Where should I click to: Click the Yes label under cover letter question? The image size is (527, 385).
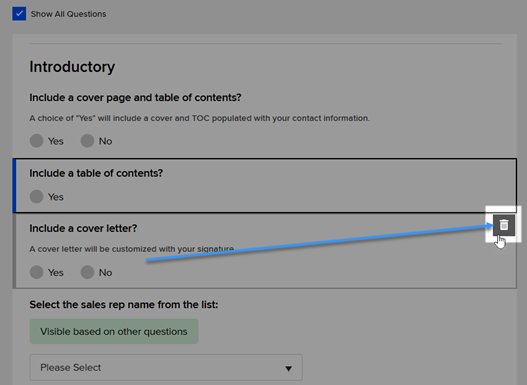coord(56,272)
